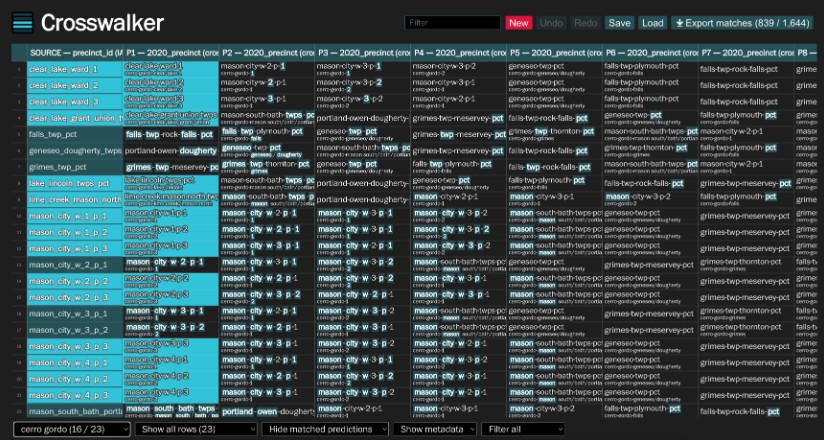Open the Crosswalker hamburger menu icon

[22, 22]
